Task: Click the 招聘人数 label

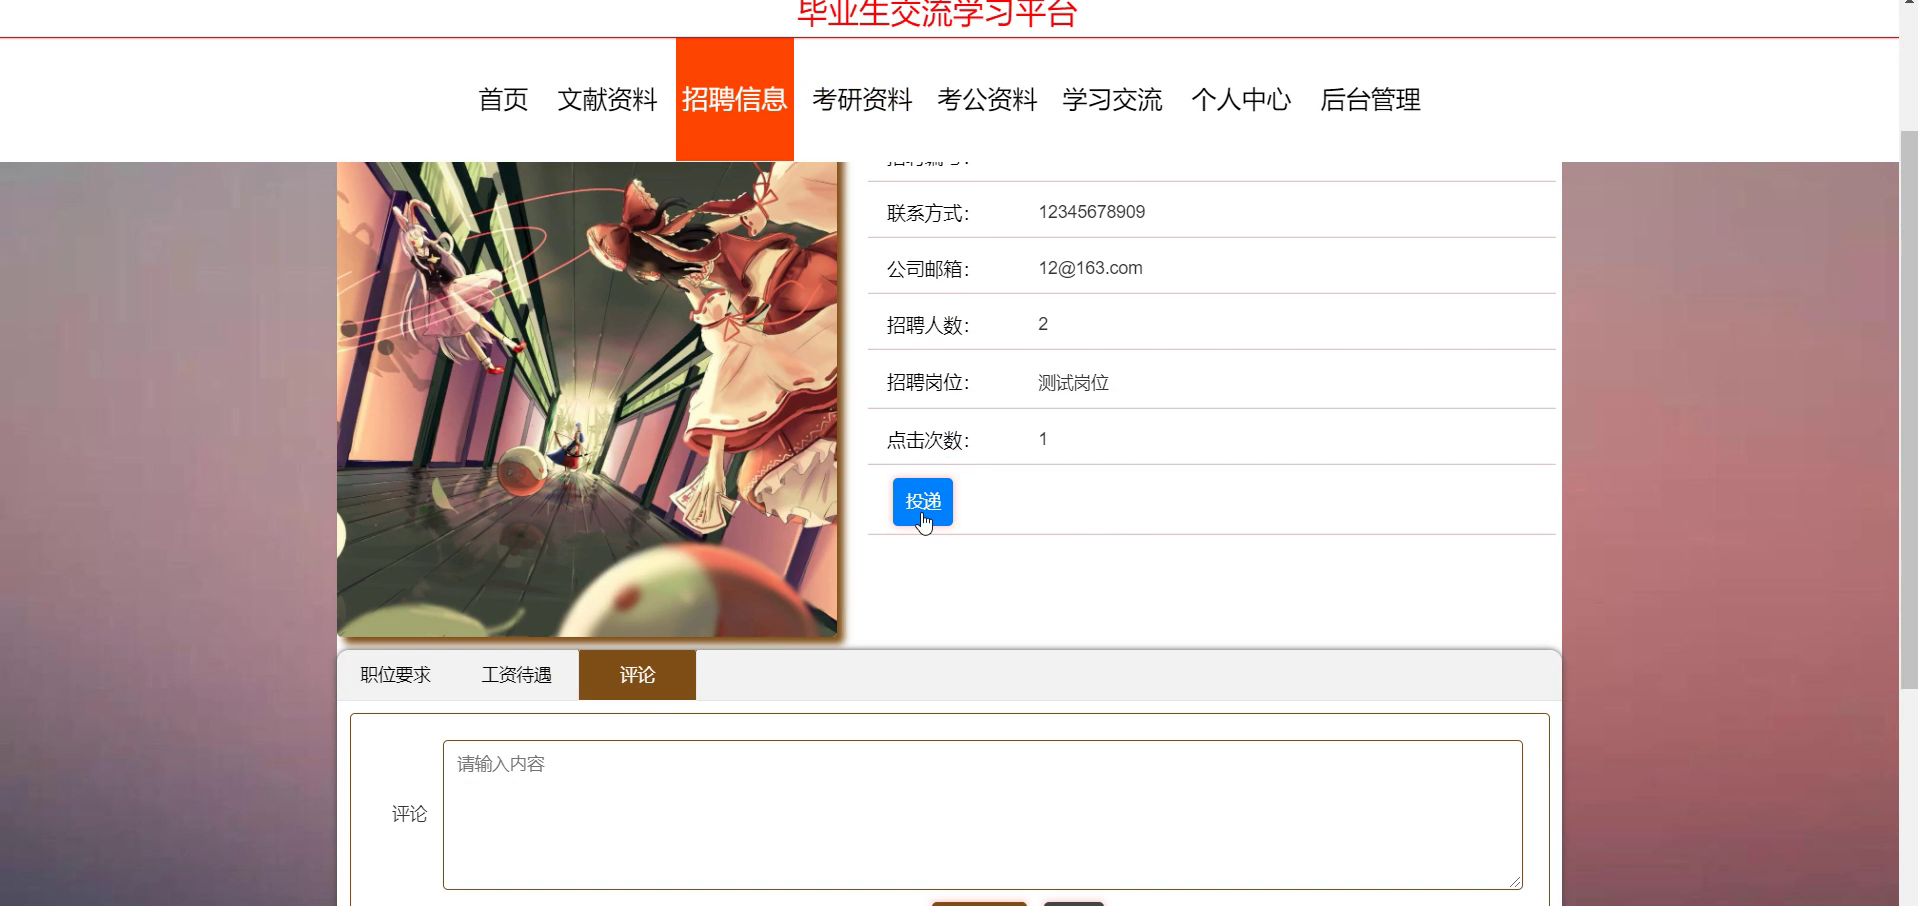Action: coord(928,325)
